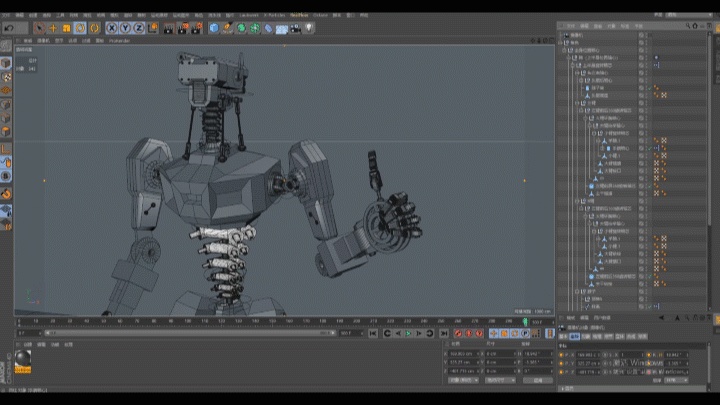Toggle the X axis lock
This screenshot has height=405, width=720.
pyautogui.click(x=112, y=28)
